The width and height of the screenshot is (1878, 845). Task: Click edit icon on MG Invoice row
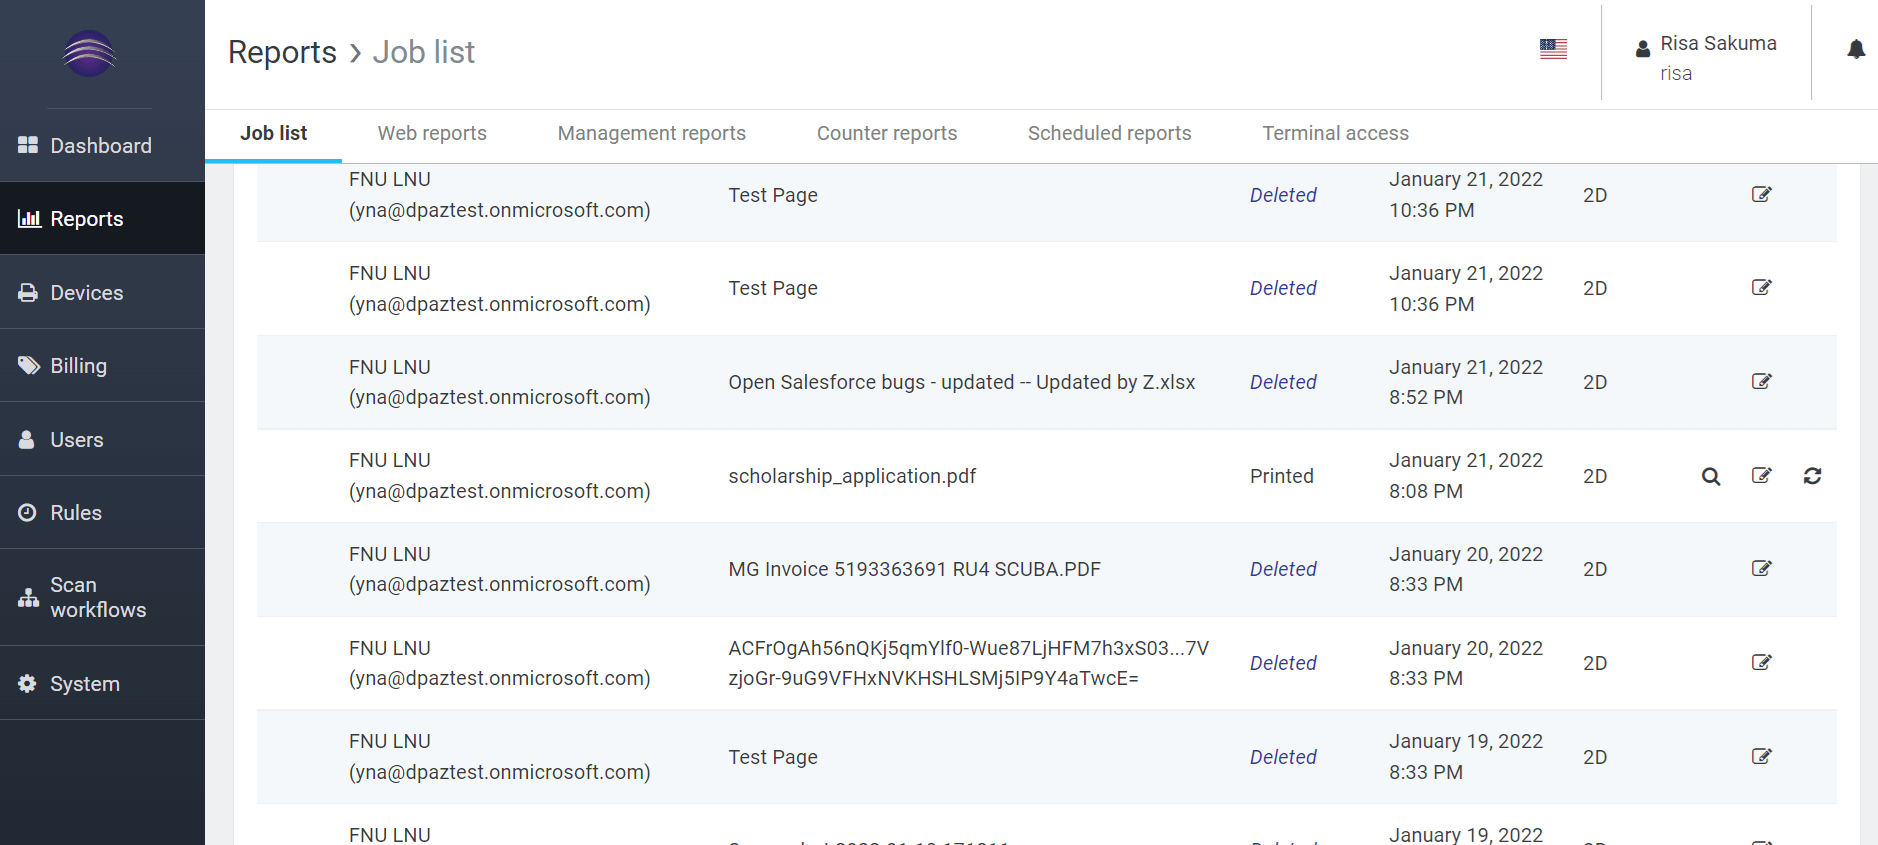[x=1762, y=569]
